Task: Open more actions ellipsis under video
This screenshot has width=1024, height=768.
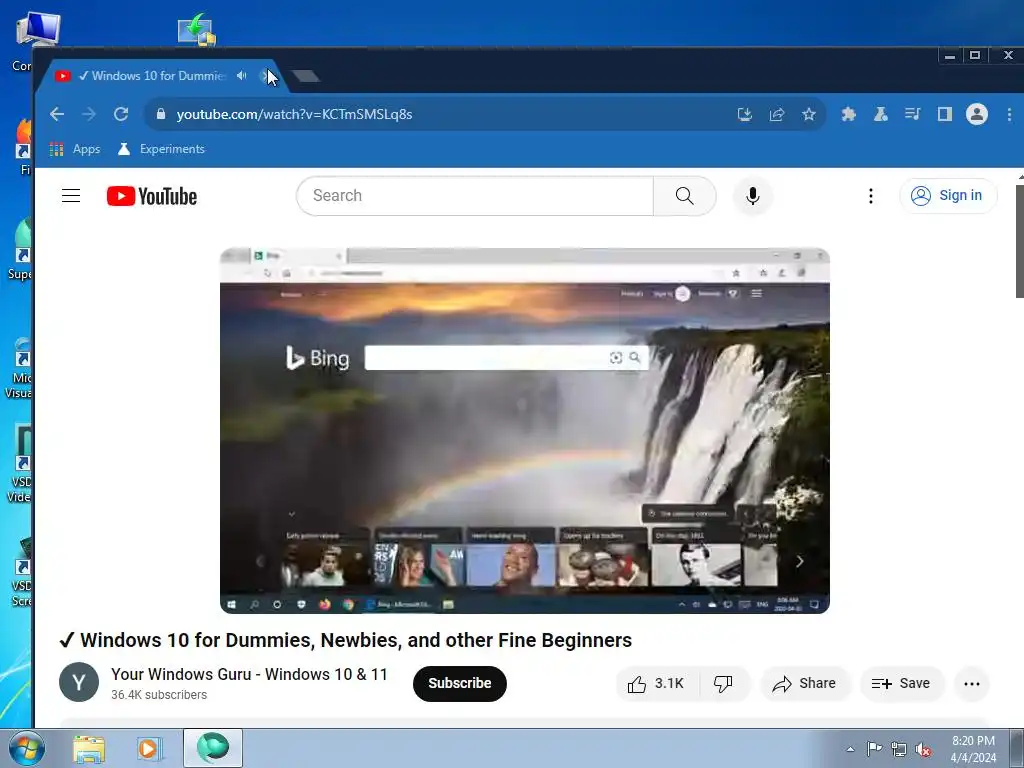Action: (972, 684)
